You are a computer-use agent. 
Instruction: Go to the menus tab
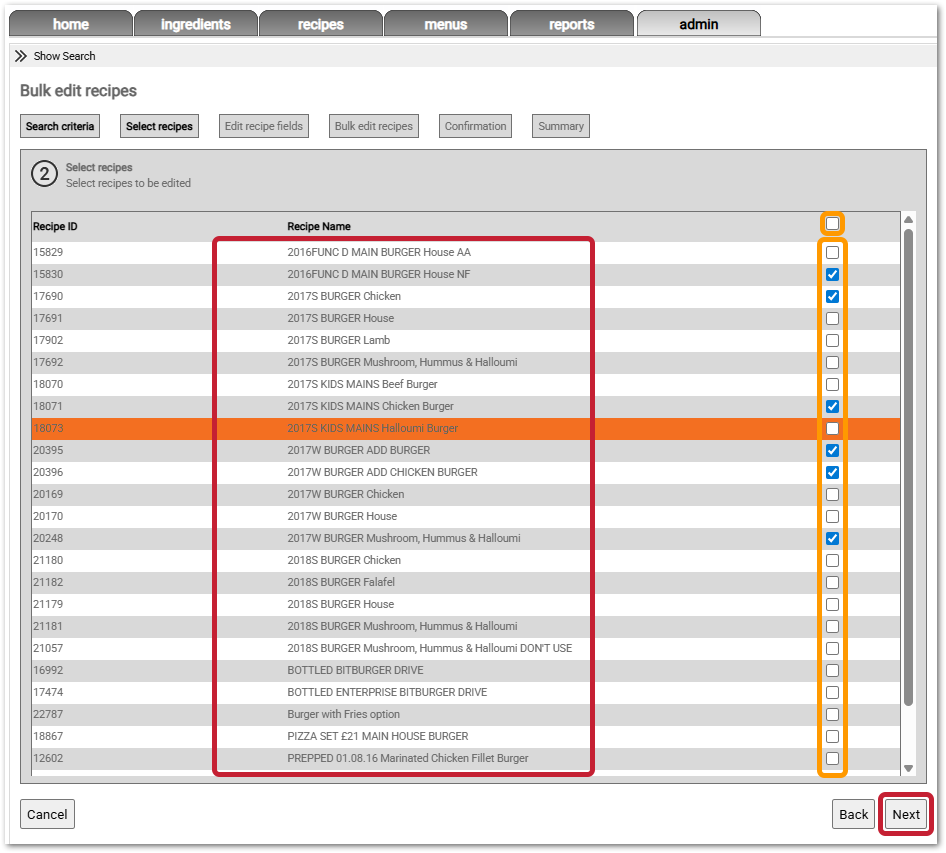pyautogui.click(x=445, y=24)
